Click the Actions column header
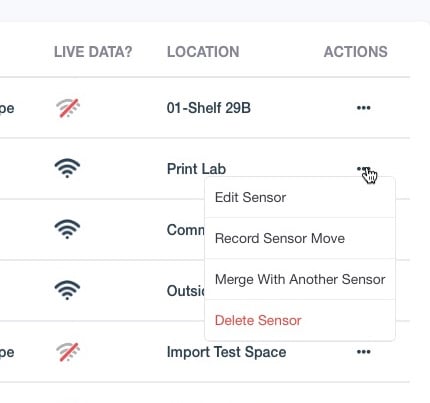 [356, 52]
